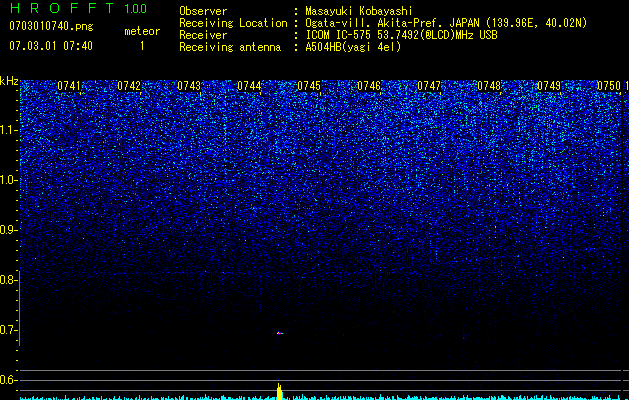The width and height of the screenshot is (629, 400).
Task: Select the file name 0703010740.png
Action: coord(51,27)
